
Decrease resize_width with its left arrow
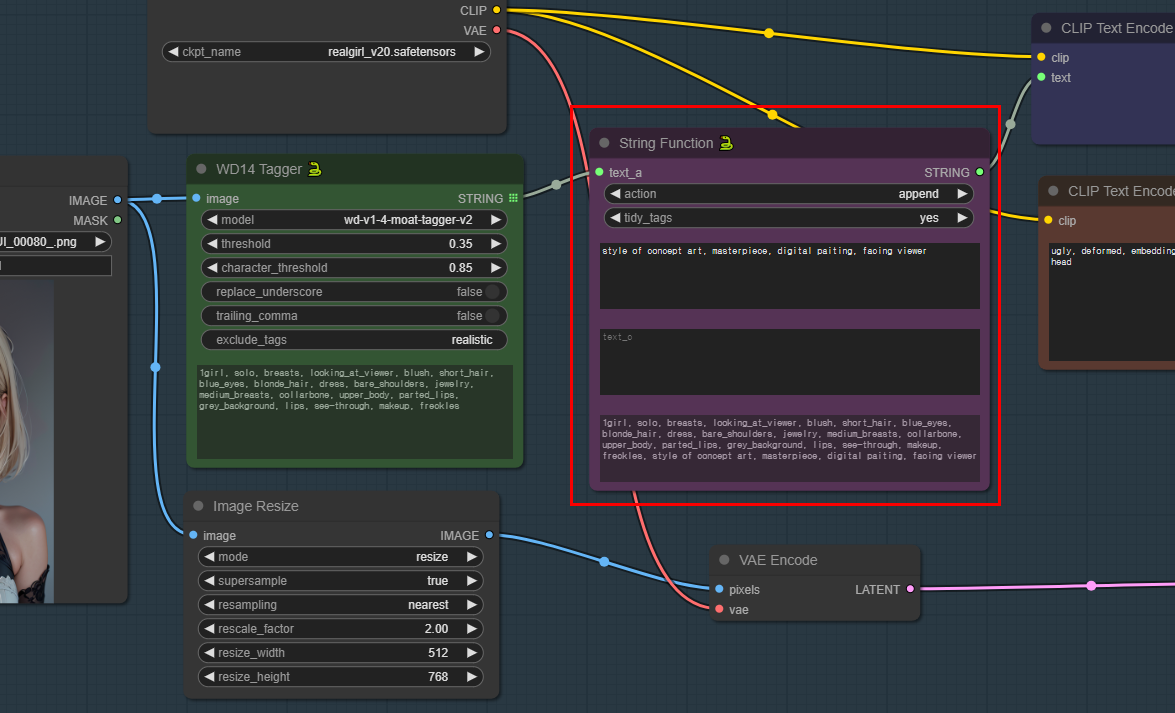point(209,652)
